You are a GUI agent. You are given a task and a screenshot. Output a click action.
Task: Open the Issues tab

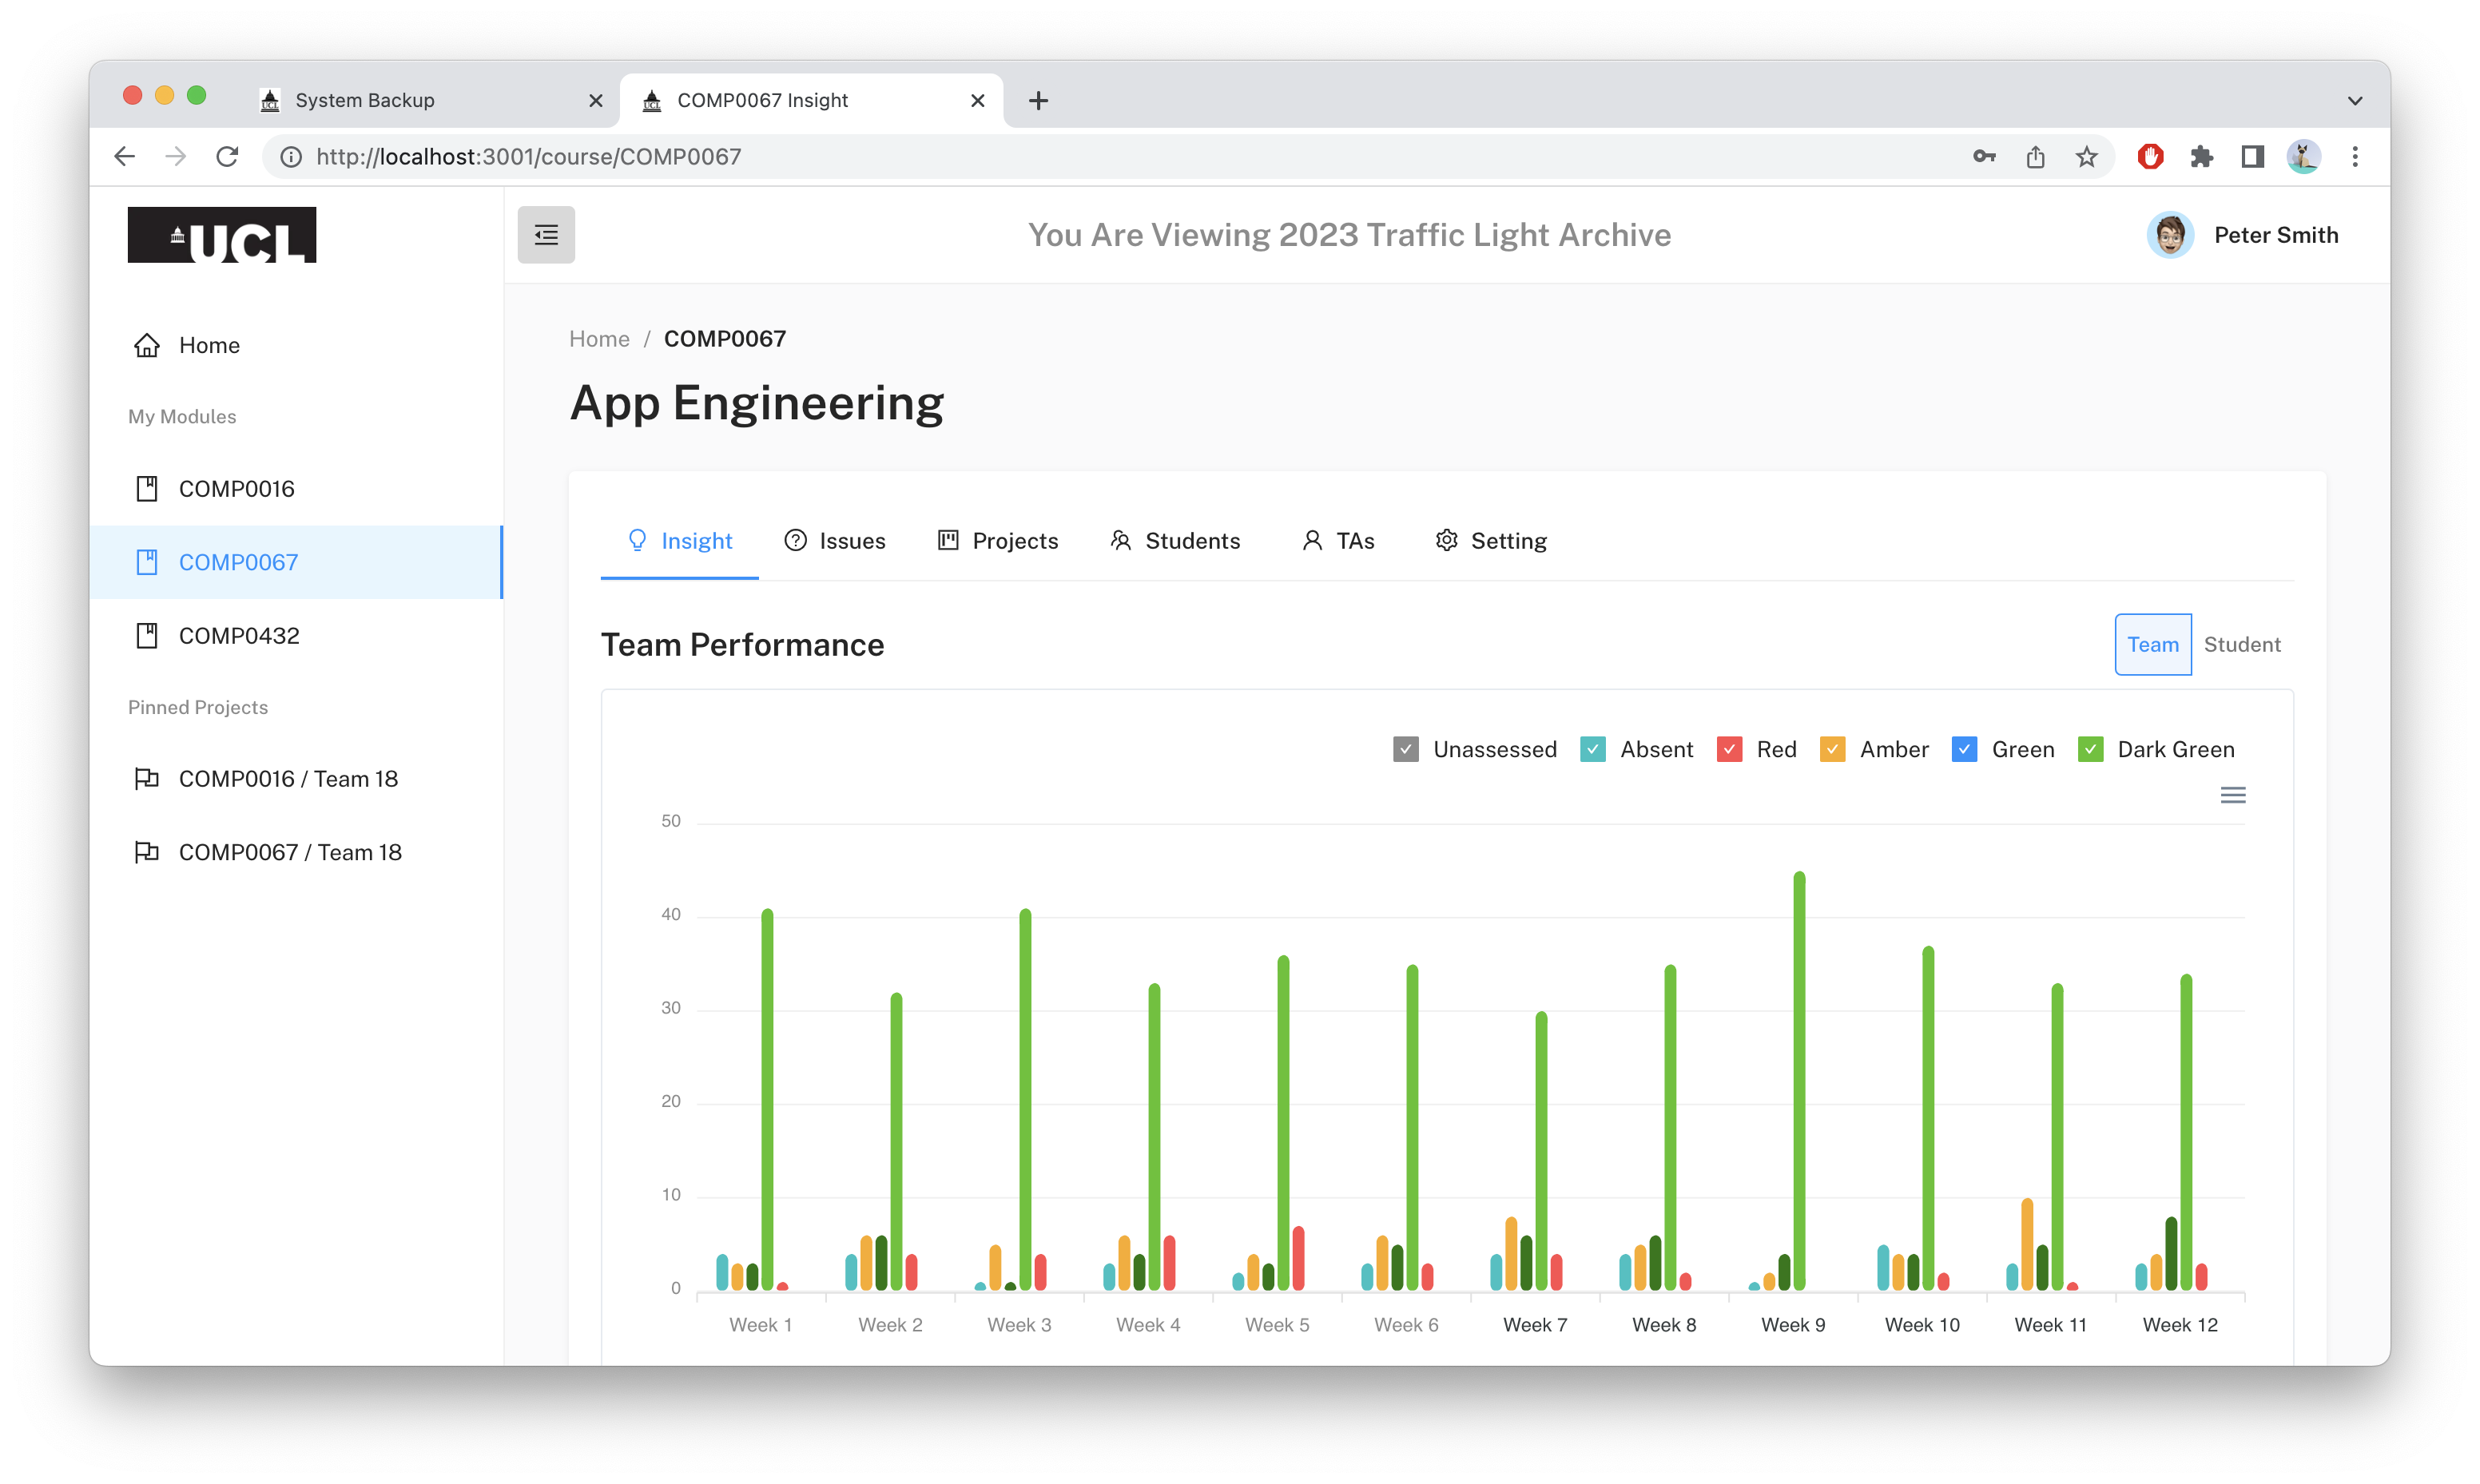pos(835,541)
